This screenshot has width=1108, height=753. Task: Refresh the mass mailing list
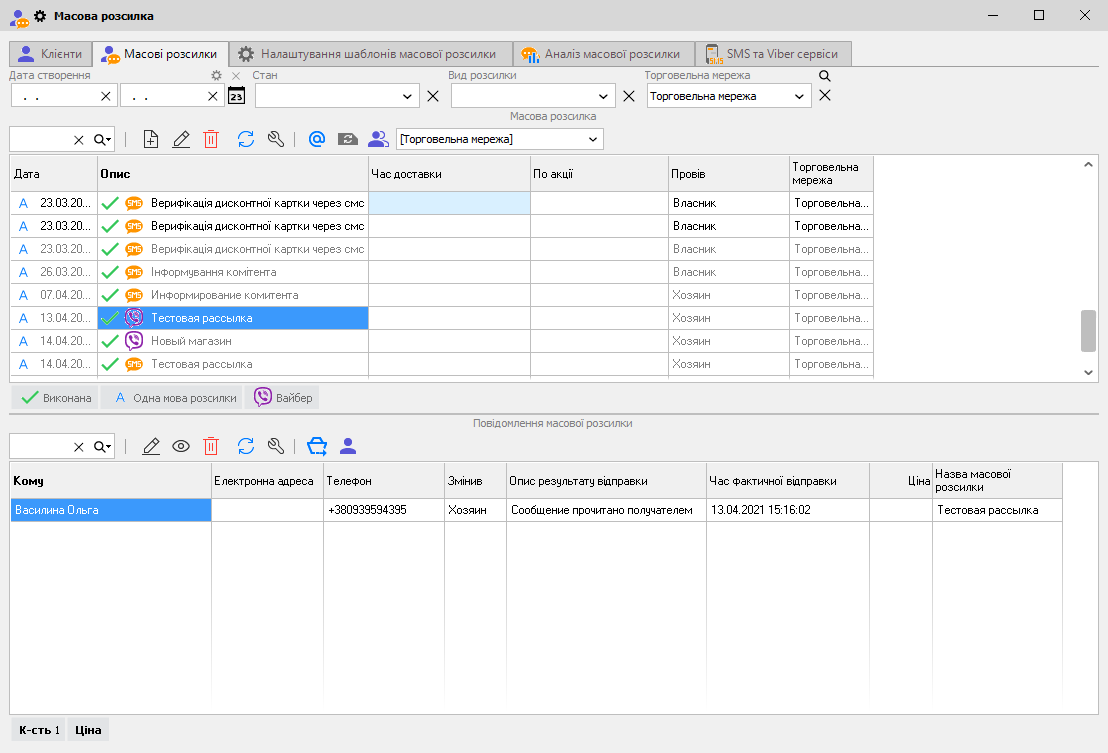point(246,139)
